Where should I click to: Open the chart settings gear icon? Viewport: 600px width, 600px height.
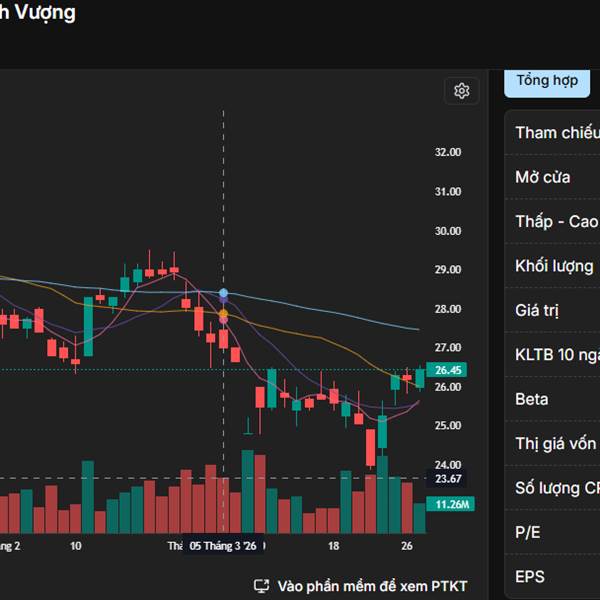tap(461, 91)
